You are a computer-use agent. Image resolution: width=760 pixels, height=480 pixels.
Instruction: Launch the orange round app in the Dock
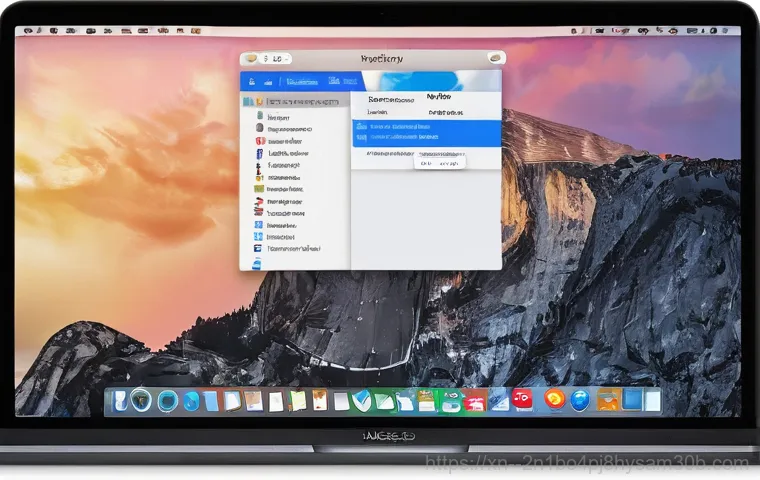tap(554, 400)
